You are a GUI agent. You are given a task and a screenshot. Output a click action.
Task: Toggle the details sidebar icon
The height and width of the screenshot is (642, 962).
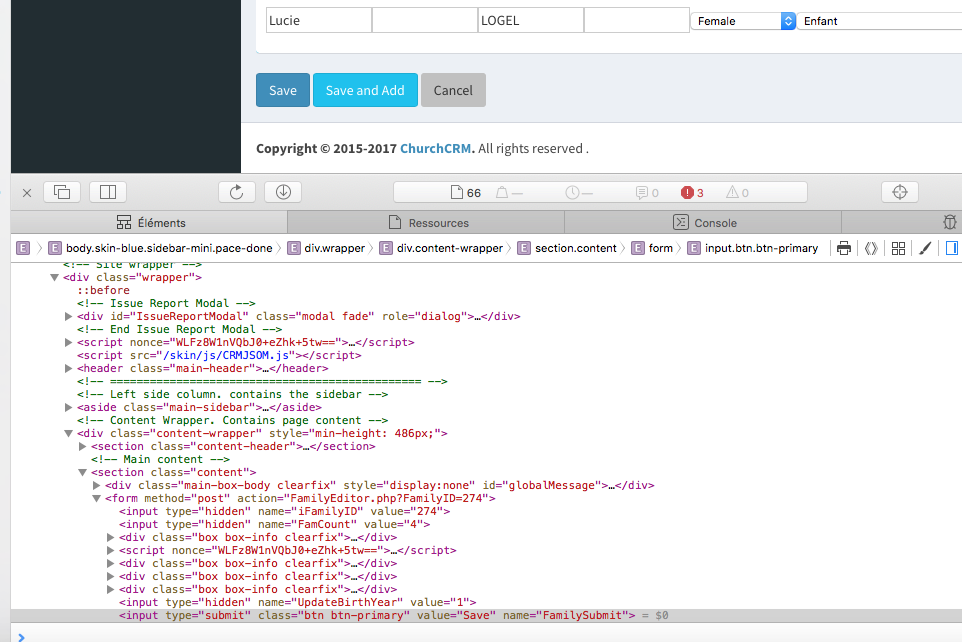pos(952,248)
